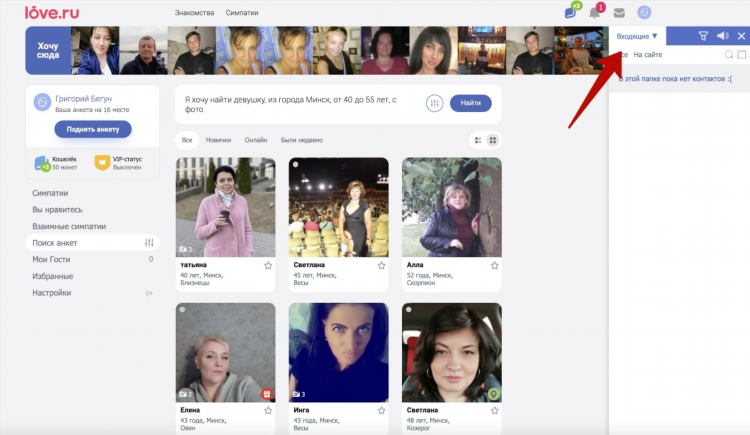The width and height of the screenshot is (750, 435).
Task: Expand the Входящие folder dropdown
Action: click(637, 36)
